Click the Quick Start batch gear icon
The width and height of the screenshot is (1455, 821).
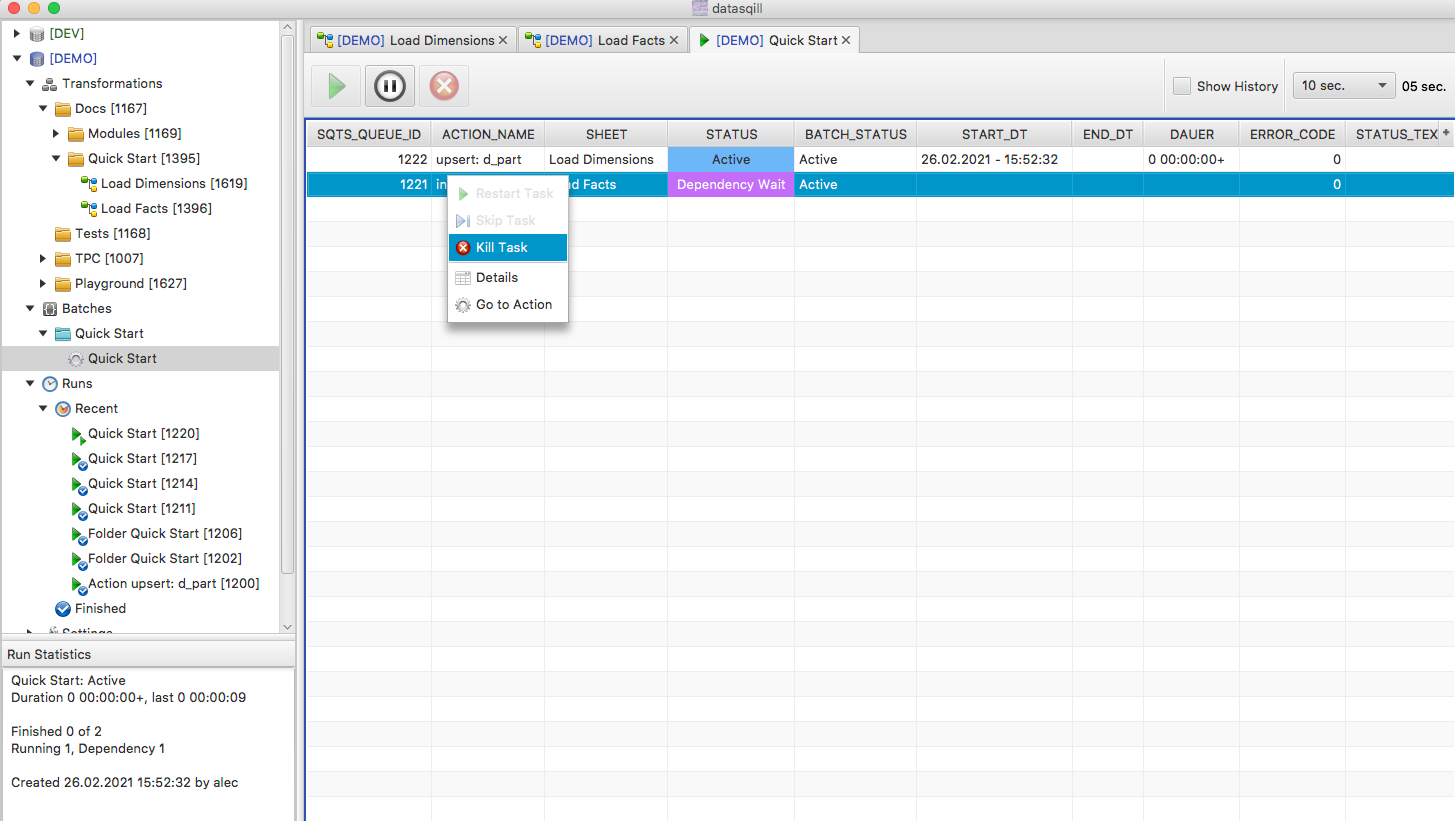(76, 359)
